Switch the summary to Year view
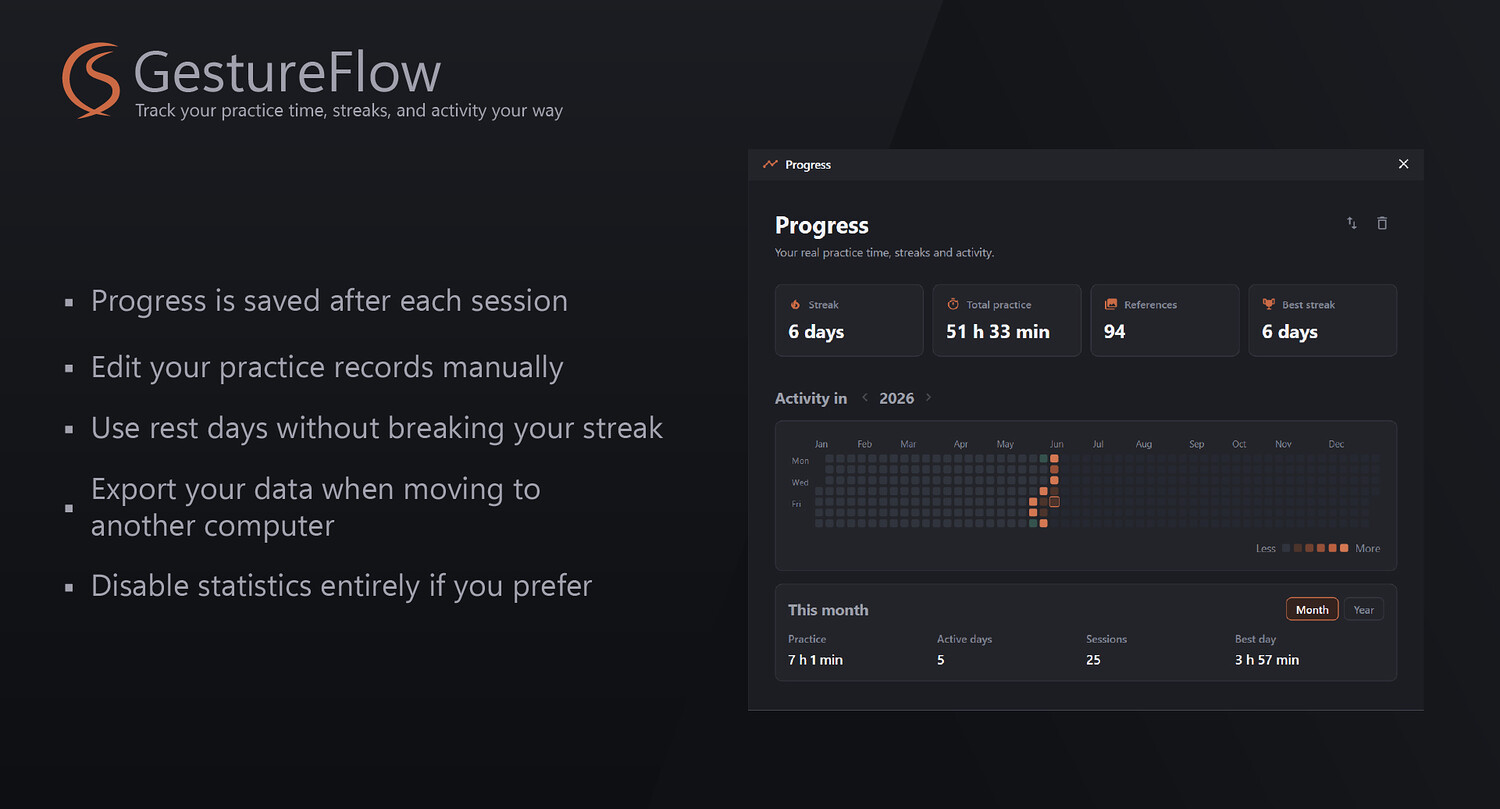This screenshot has height=809, width=1500. point(1364,609)
